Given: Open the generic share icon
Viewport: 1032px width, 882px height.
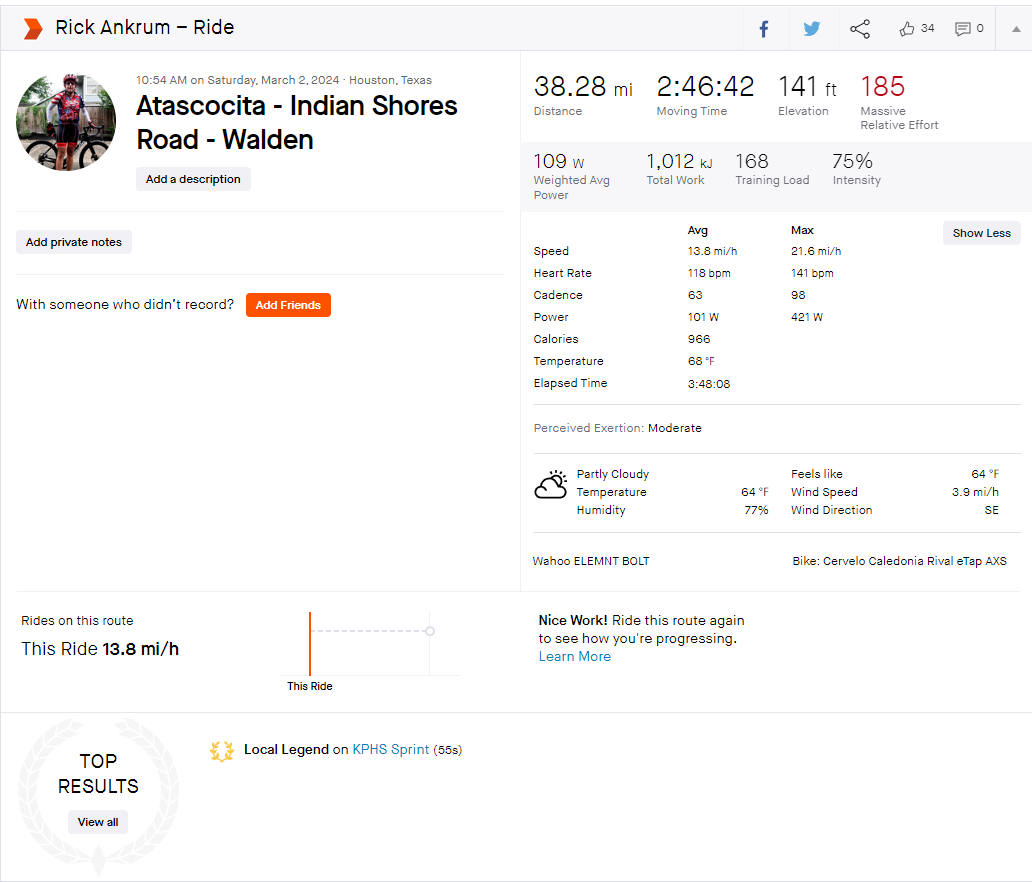Looking at the screenshot, I should click(860, 28).
